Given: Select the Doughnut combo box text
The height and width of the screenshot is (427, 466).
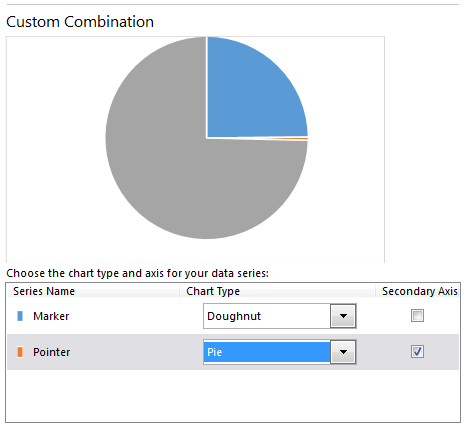Looking at the screenshot, I should coord(234,316).
